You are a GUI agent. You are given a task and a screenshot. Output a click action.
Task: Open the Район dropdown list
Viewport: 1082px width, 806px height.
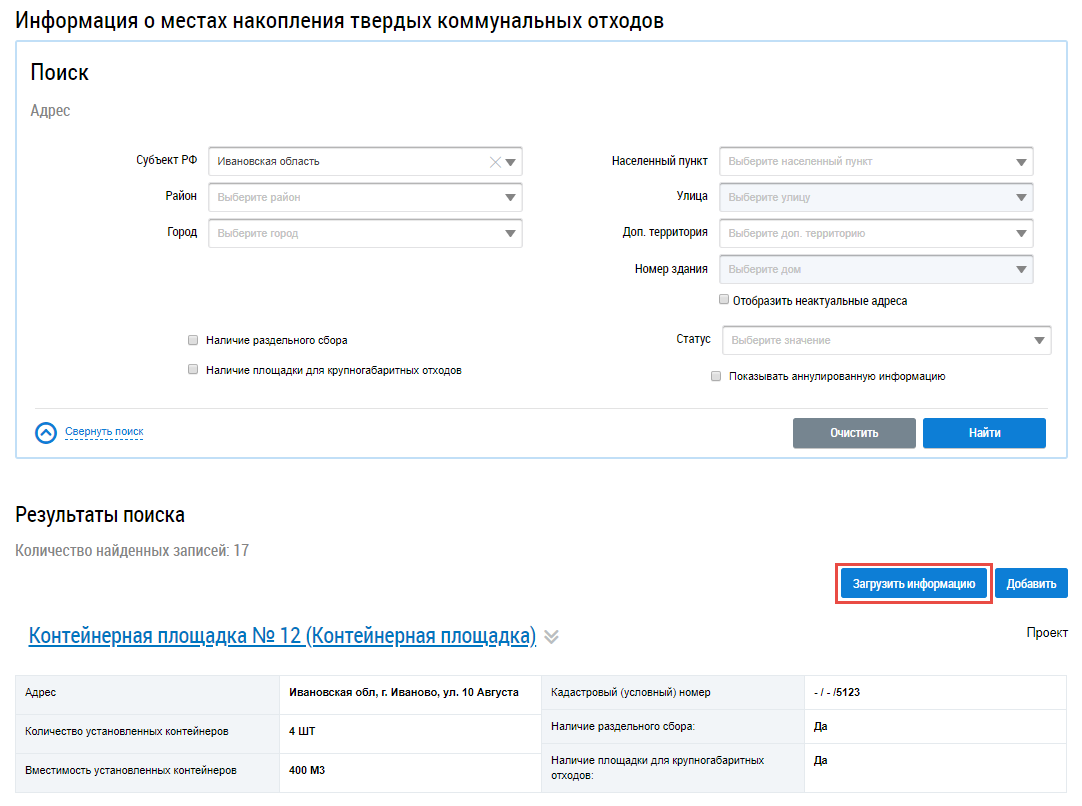pos(511,198)
